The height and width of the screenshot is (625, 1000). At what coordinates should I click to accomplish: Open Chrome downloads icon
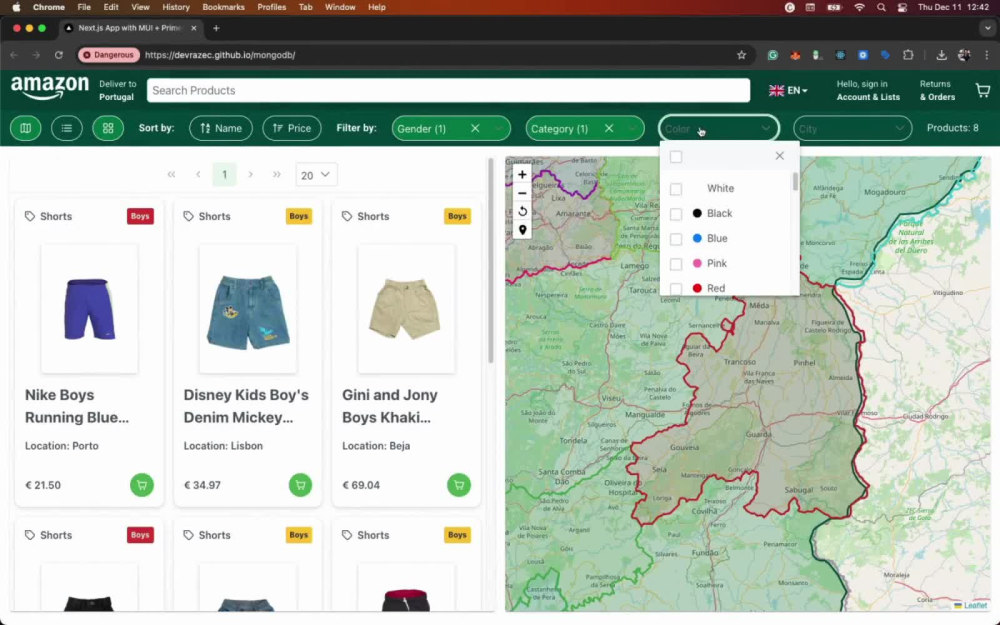[x=941, y=55]
